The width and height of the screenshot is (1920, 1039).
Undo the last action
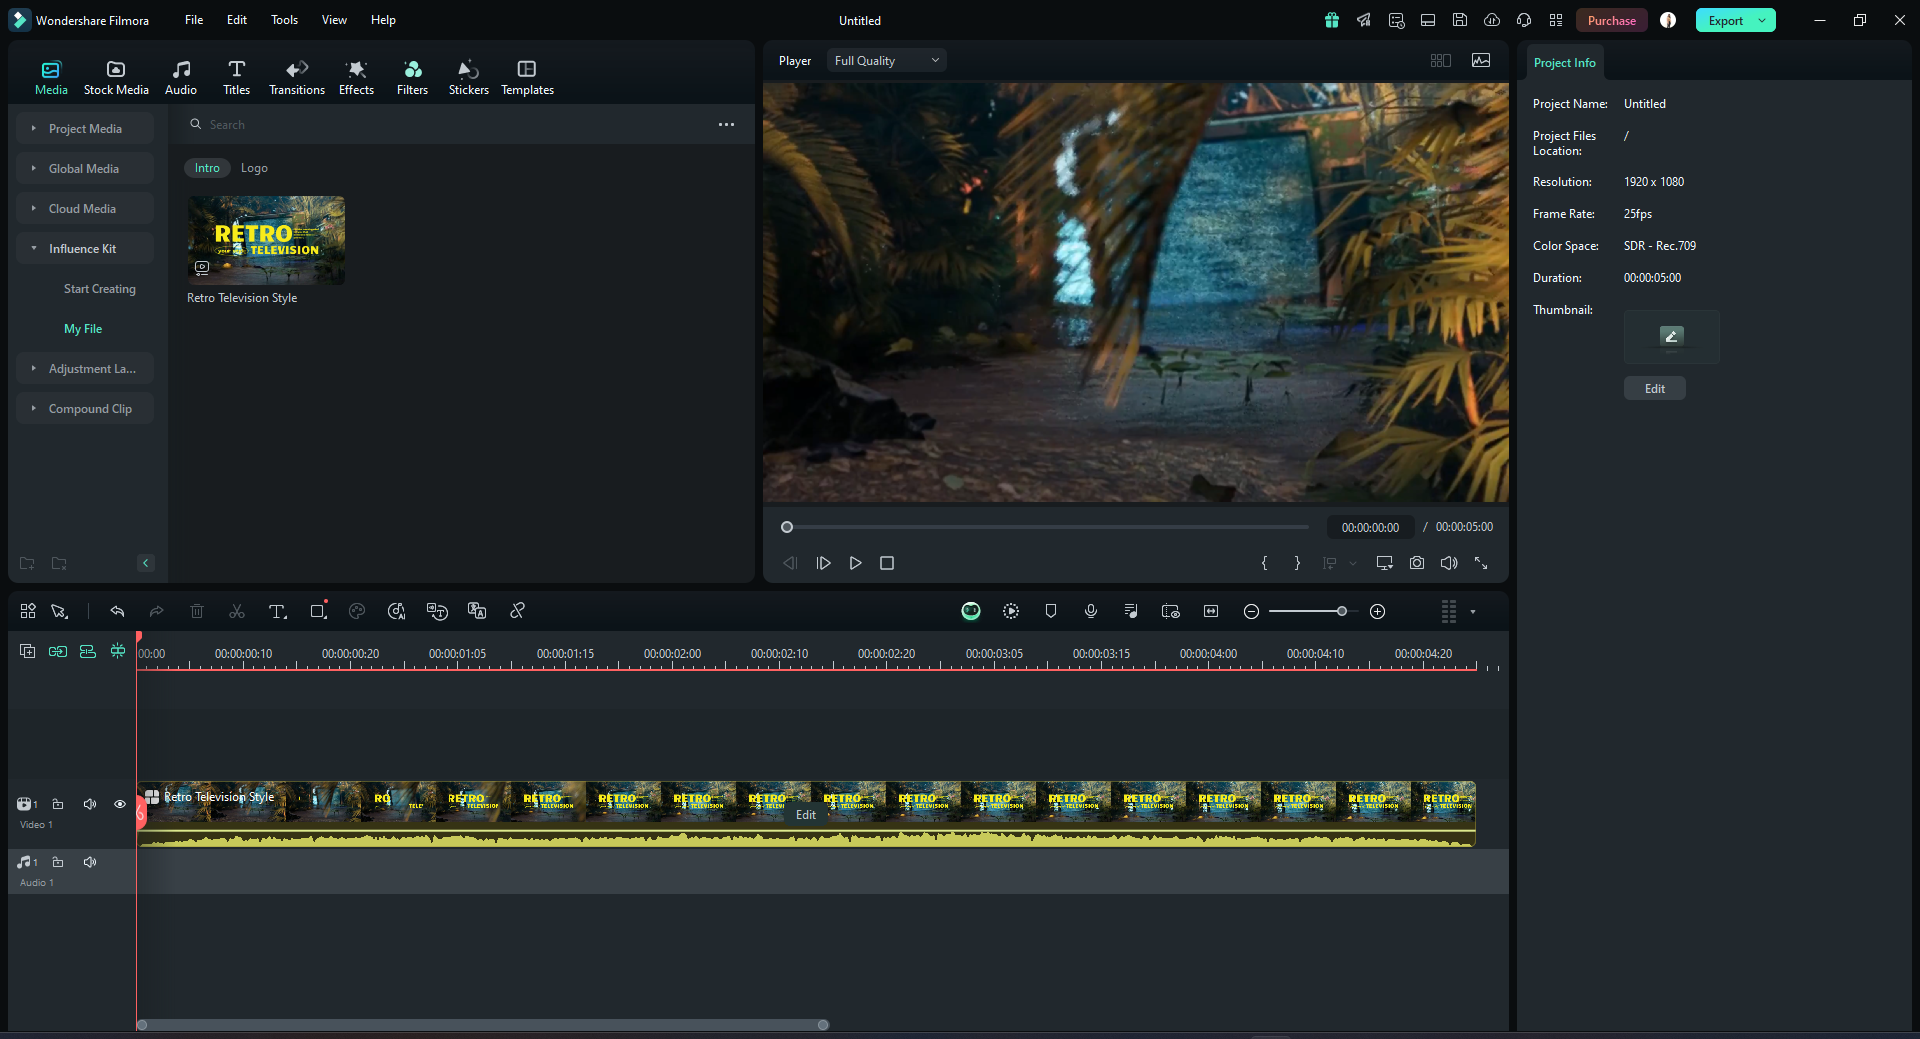tap(117, 611)
